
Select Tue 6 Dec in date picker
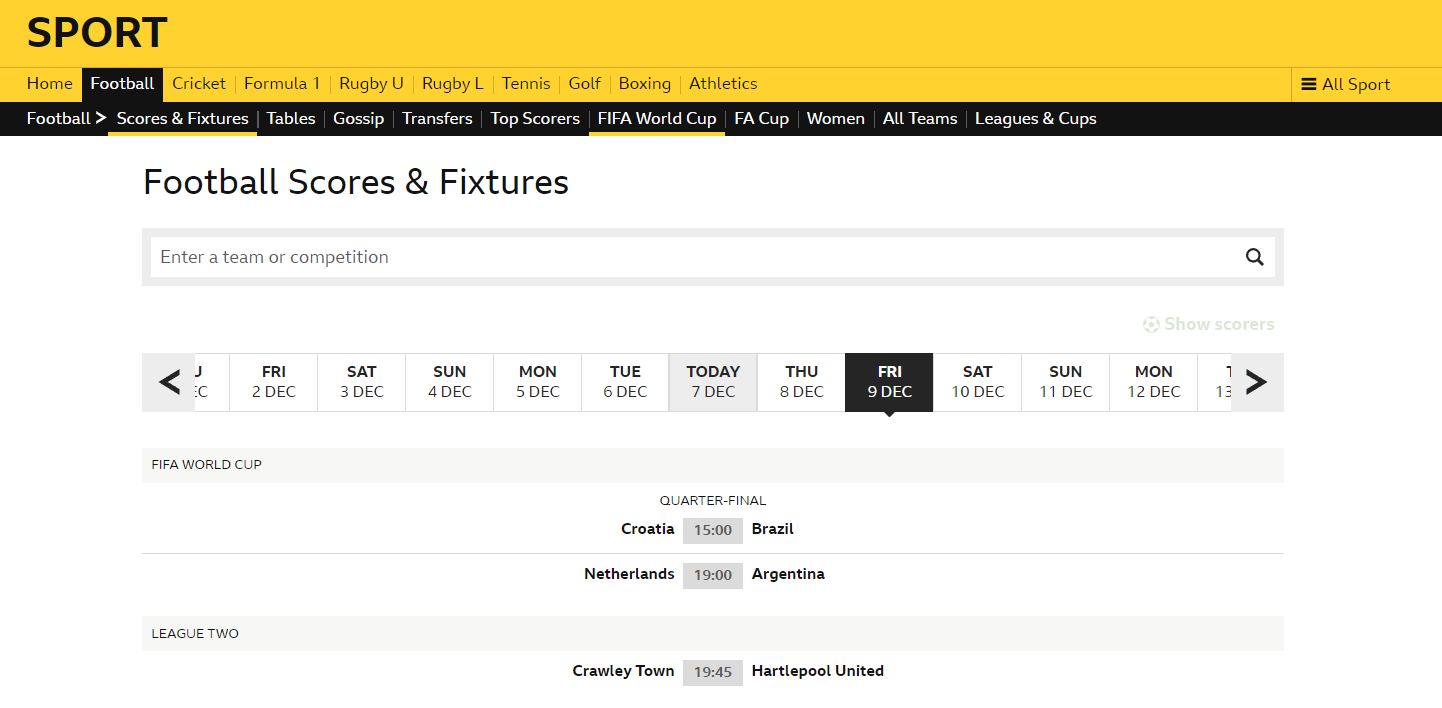pos(626,382)
